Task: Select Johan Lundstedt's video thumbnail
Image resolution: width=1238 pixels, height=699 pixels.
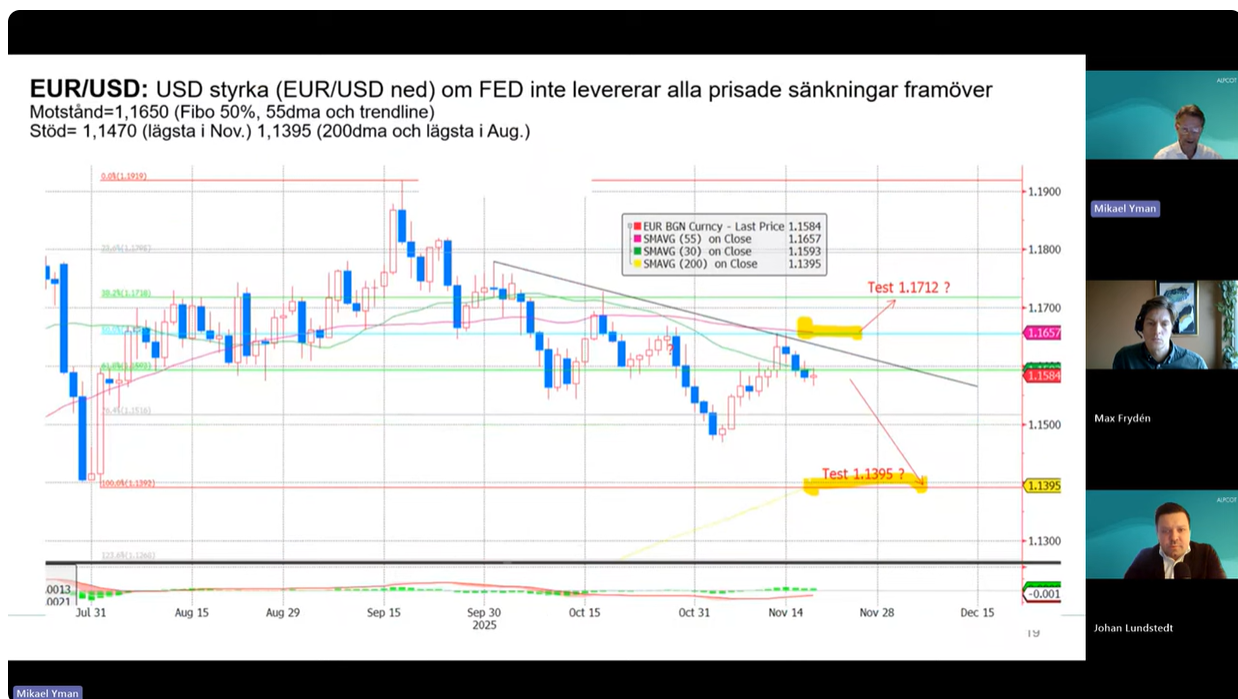Action: (x=1161, y=535)
